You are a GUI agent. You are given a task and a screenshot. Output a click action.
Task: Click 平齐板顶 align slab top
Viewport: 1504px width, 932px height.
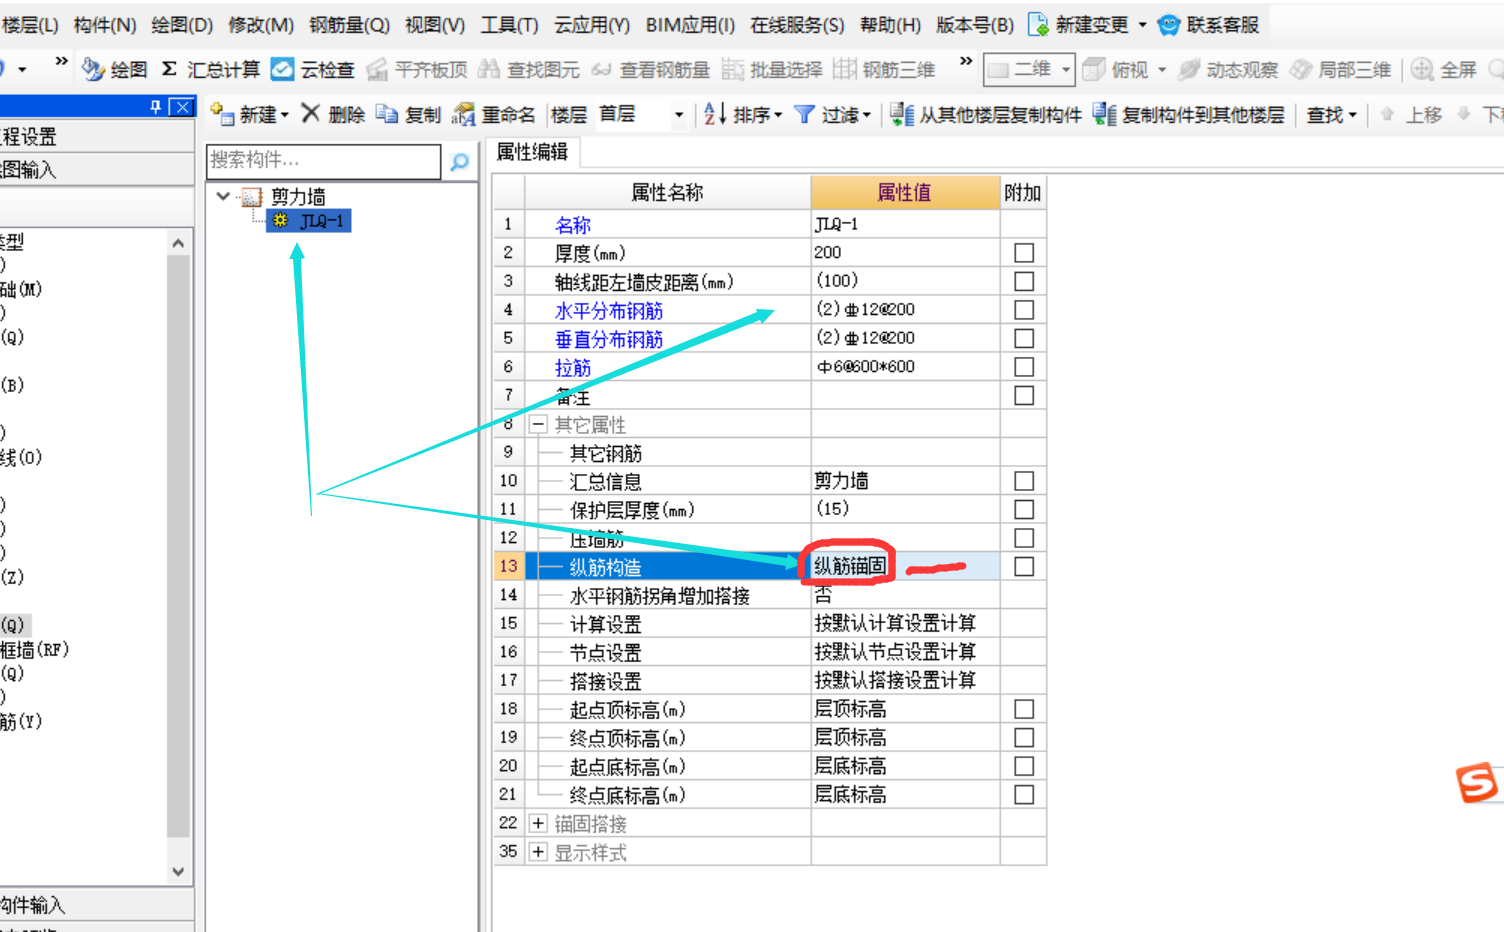(417, 69)
